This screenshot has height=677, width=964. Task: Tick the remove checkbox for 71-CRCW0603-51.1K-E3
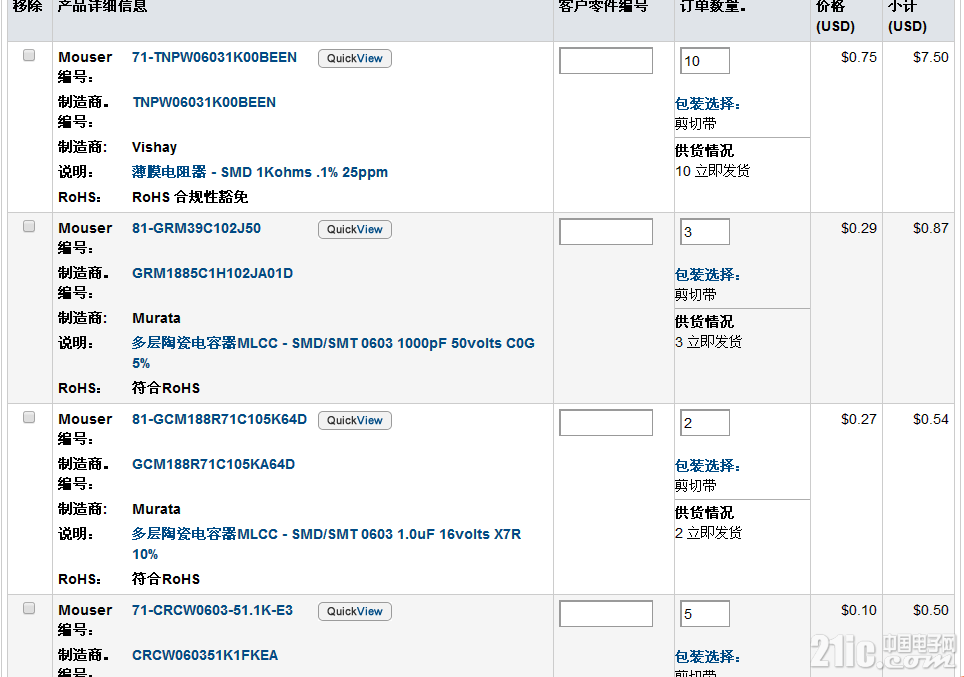pyautogui.click(x=29, y=608)
